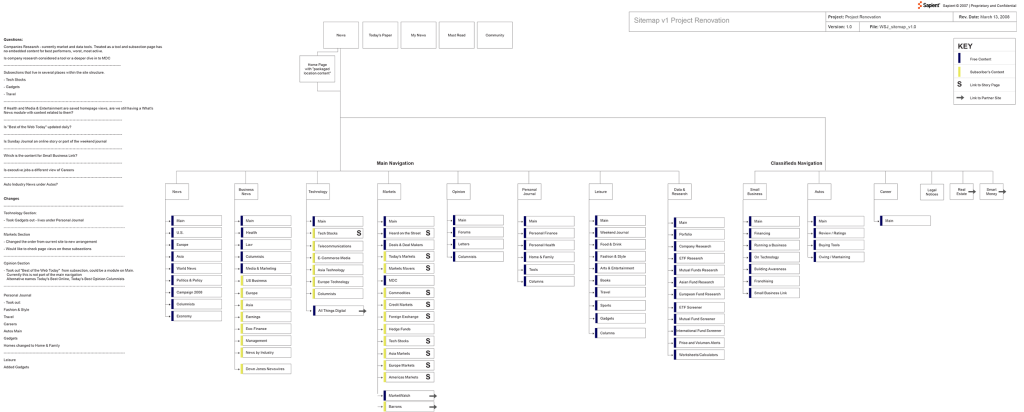Click the partner-site arrow on All Things Digital
Viewport: 1024px width, 412px height.
(x=362, y=311)
